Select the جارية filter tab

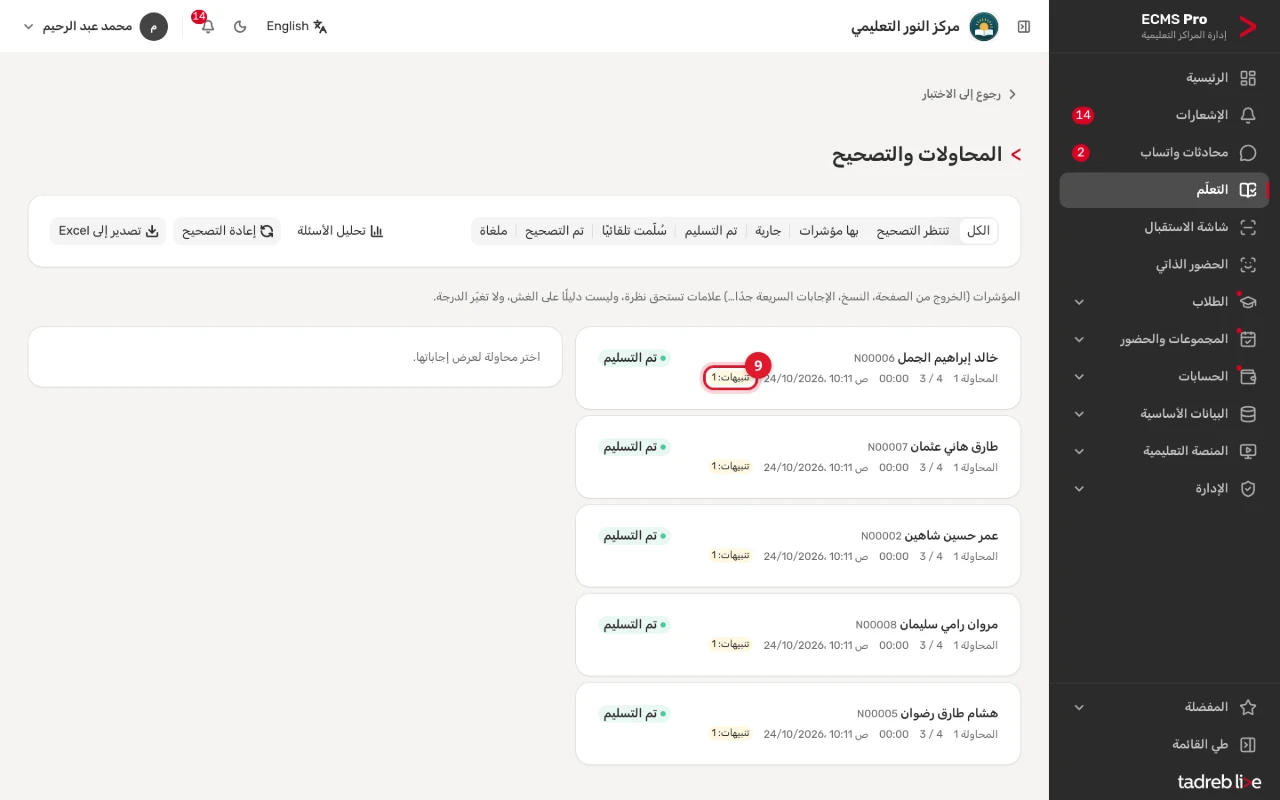(768, 231)
